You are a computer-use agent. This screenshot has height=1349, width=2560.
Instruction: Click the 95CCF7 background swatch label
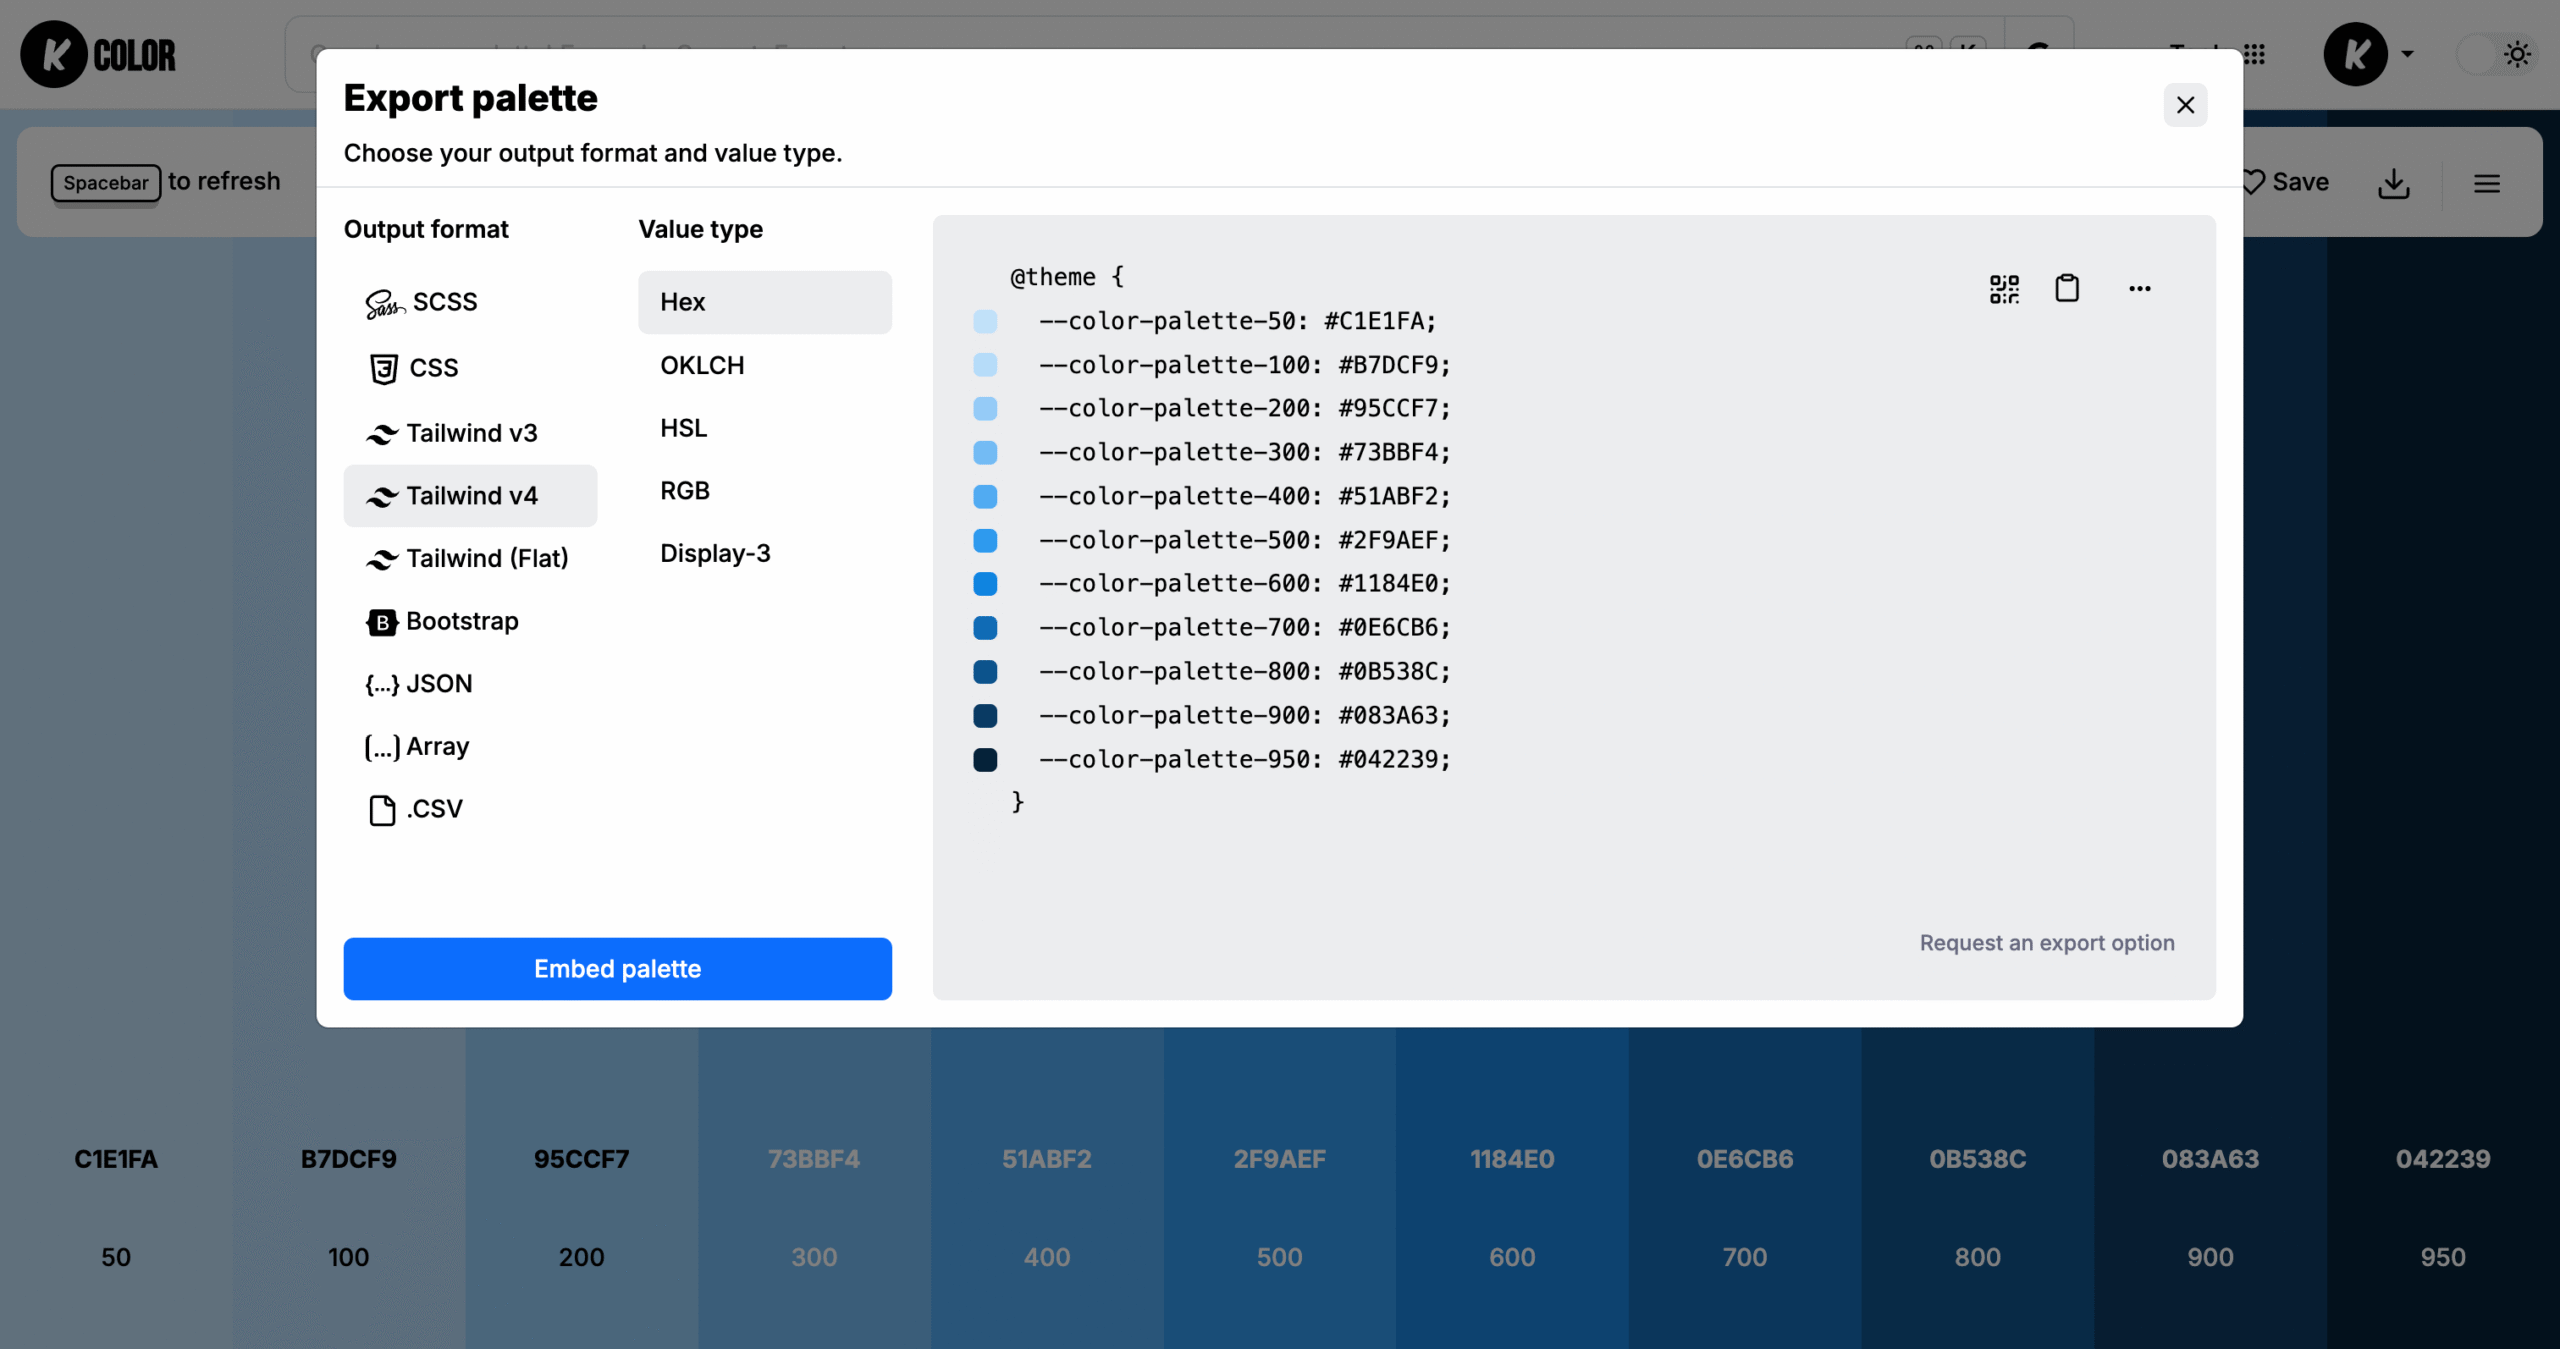tap(582, 1159)
